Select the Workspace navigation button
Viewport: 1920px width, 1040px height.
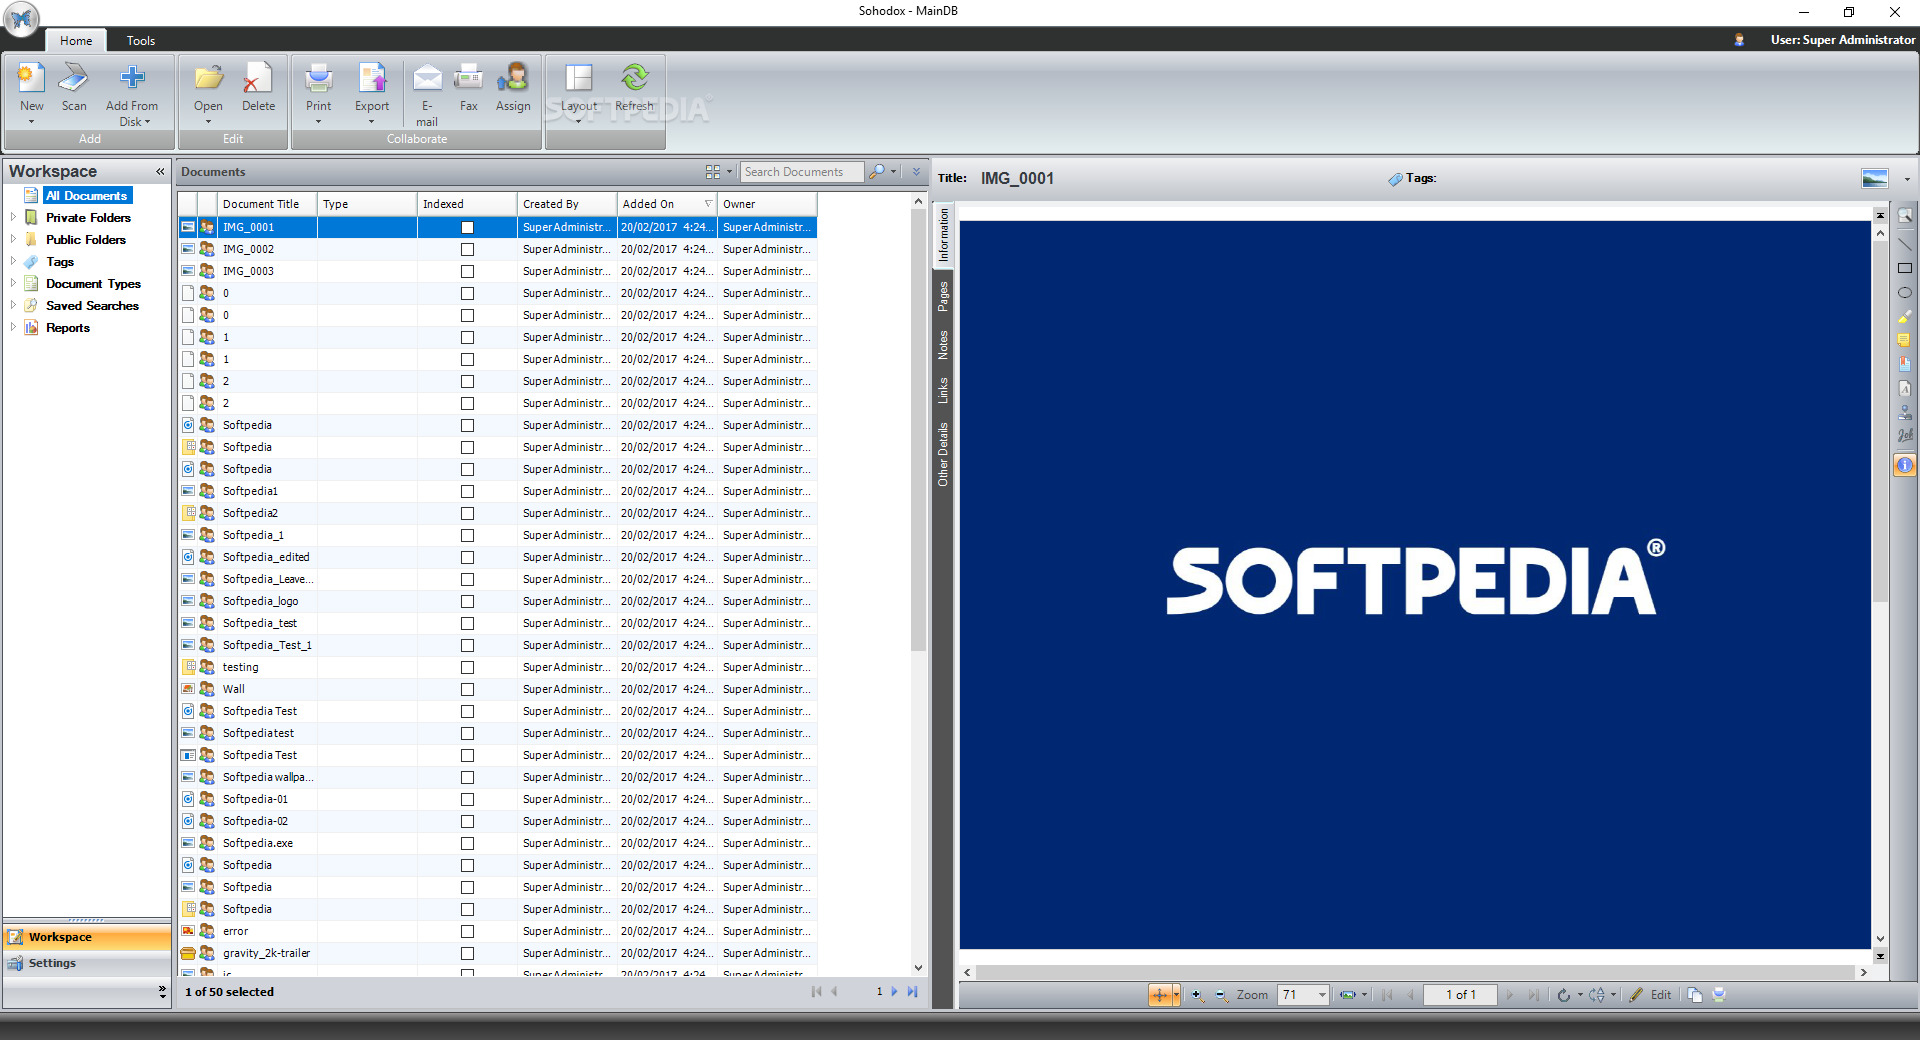[x=87, y=937]
